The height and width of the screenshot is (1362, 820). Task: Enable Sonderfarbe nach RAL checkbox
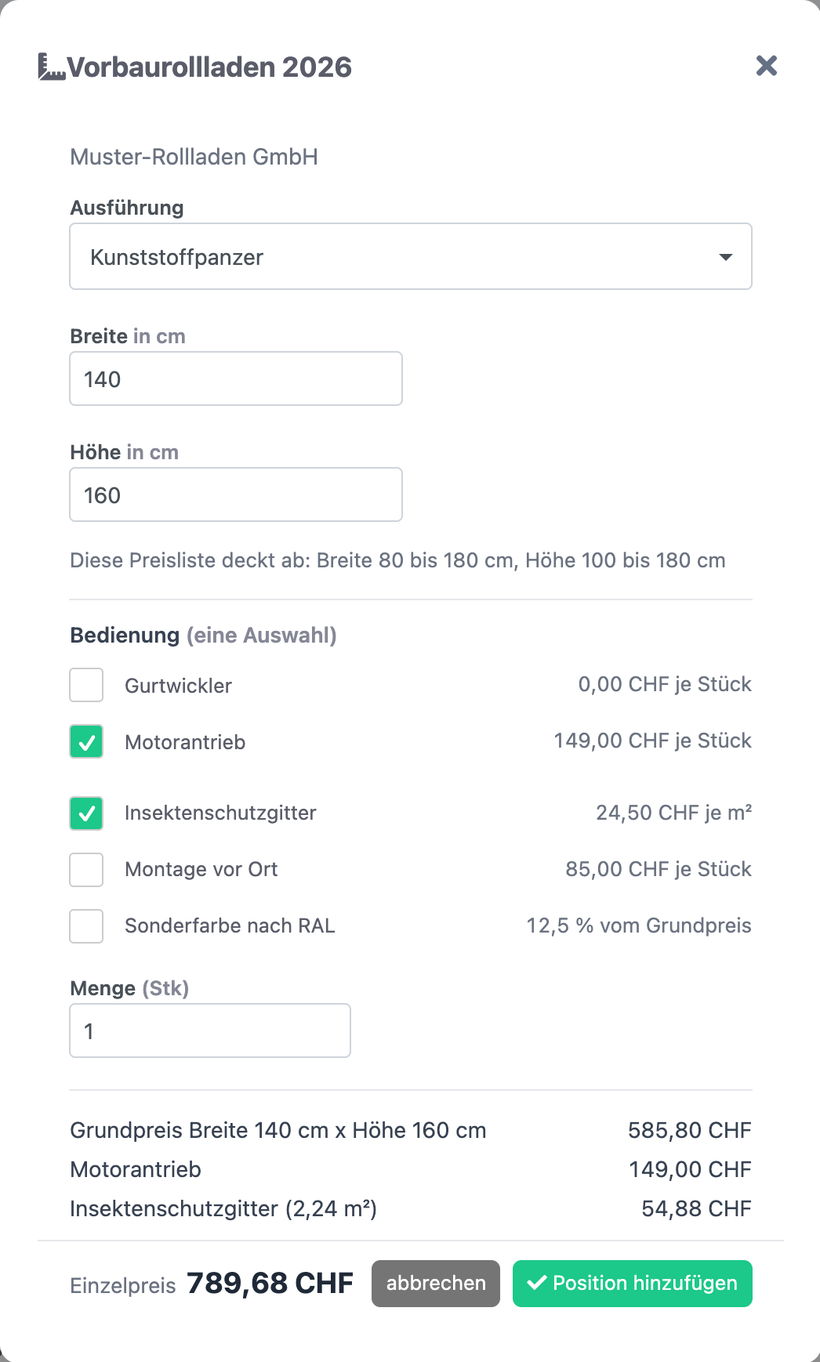click(x=86, y=925)
